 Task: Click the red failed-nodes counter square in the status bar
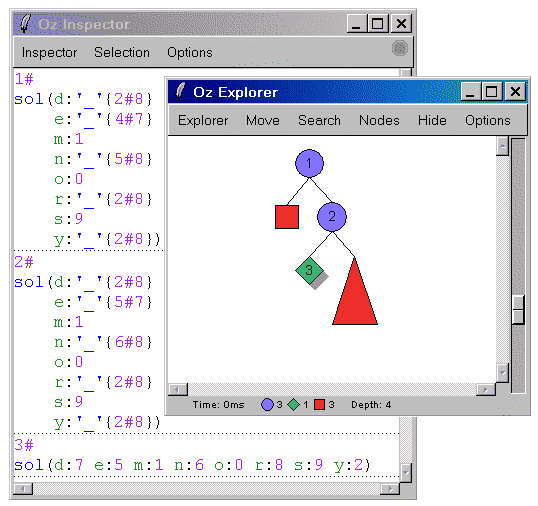pyautogui.click(x=319, y=404)
